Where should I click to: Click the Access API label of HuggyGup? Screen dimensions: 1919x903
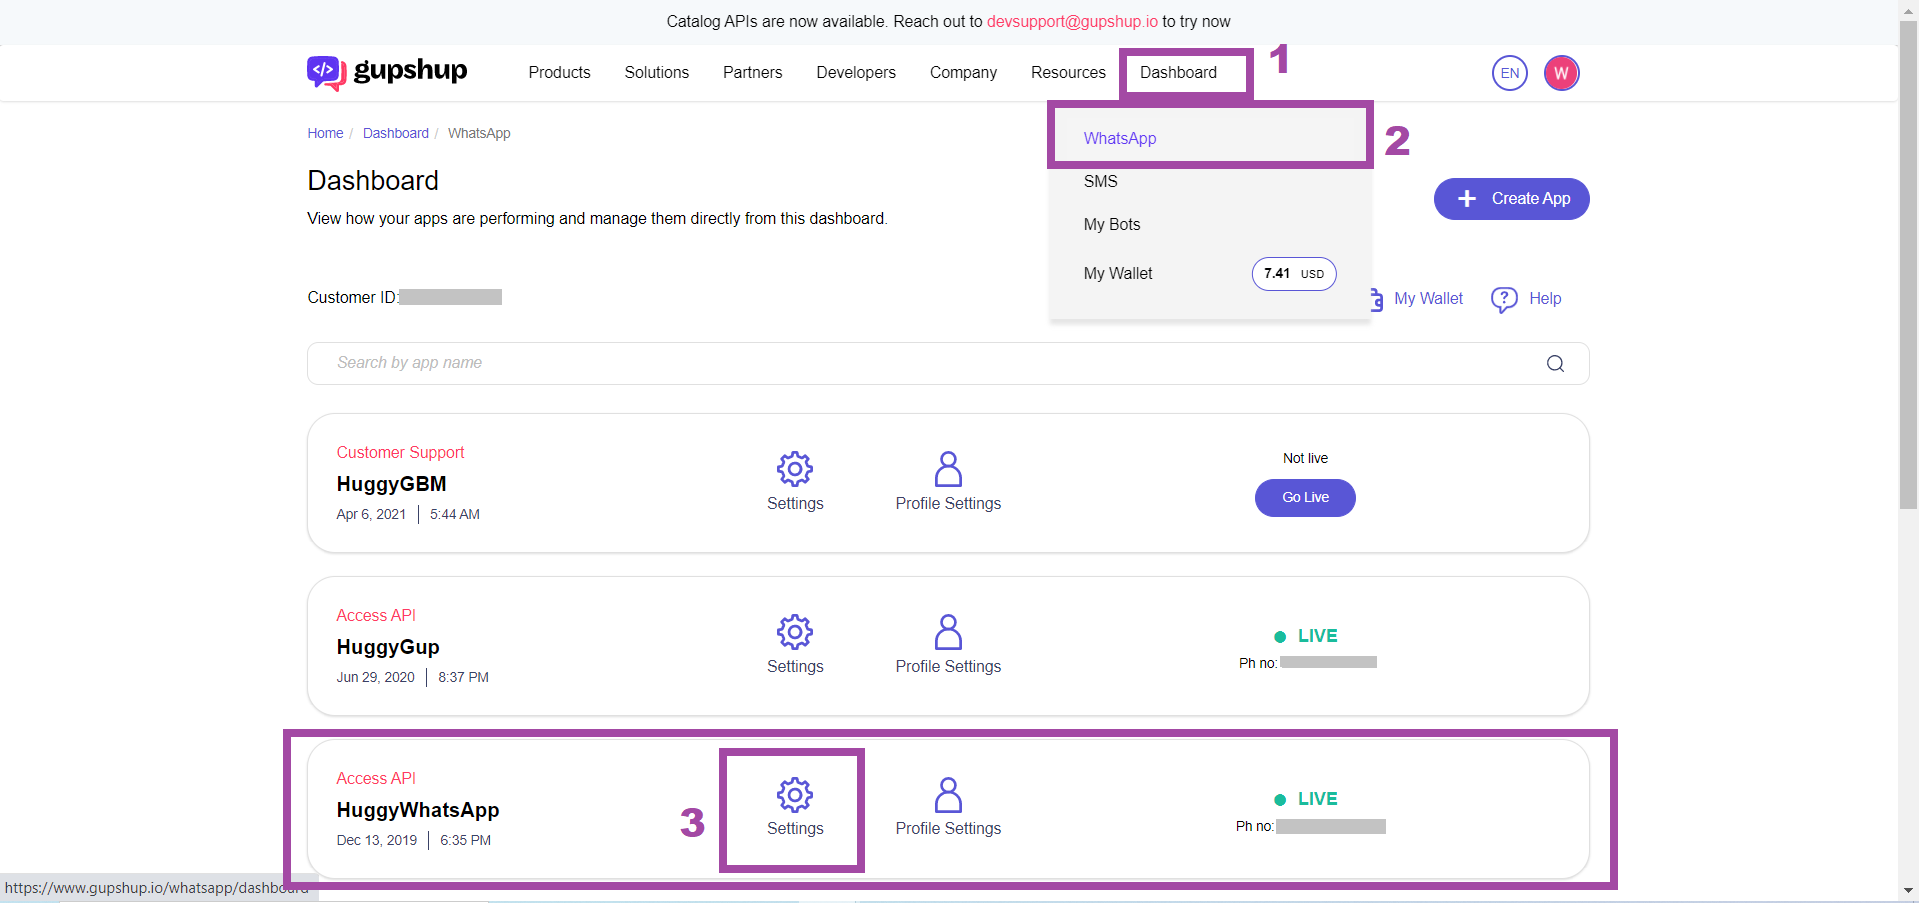[x=376, y=615]
